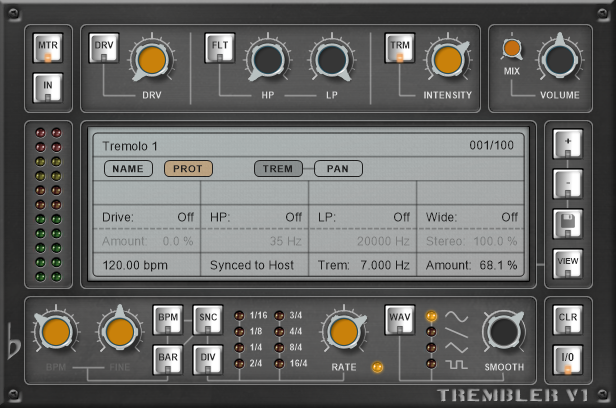Click the save preset floppy disk icon
616x408 pixels.
pyautogui.click(x=567, y=222)
